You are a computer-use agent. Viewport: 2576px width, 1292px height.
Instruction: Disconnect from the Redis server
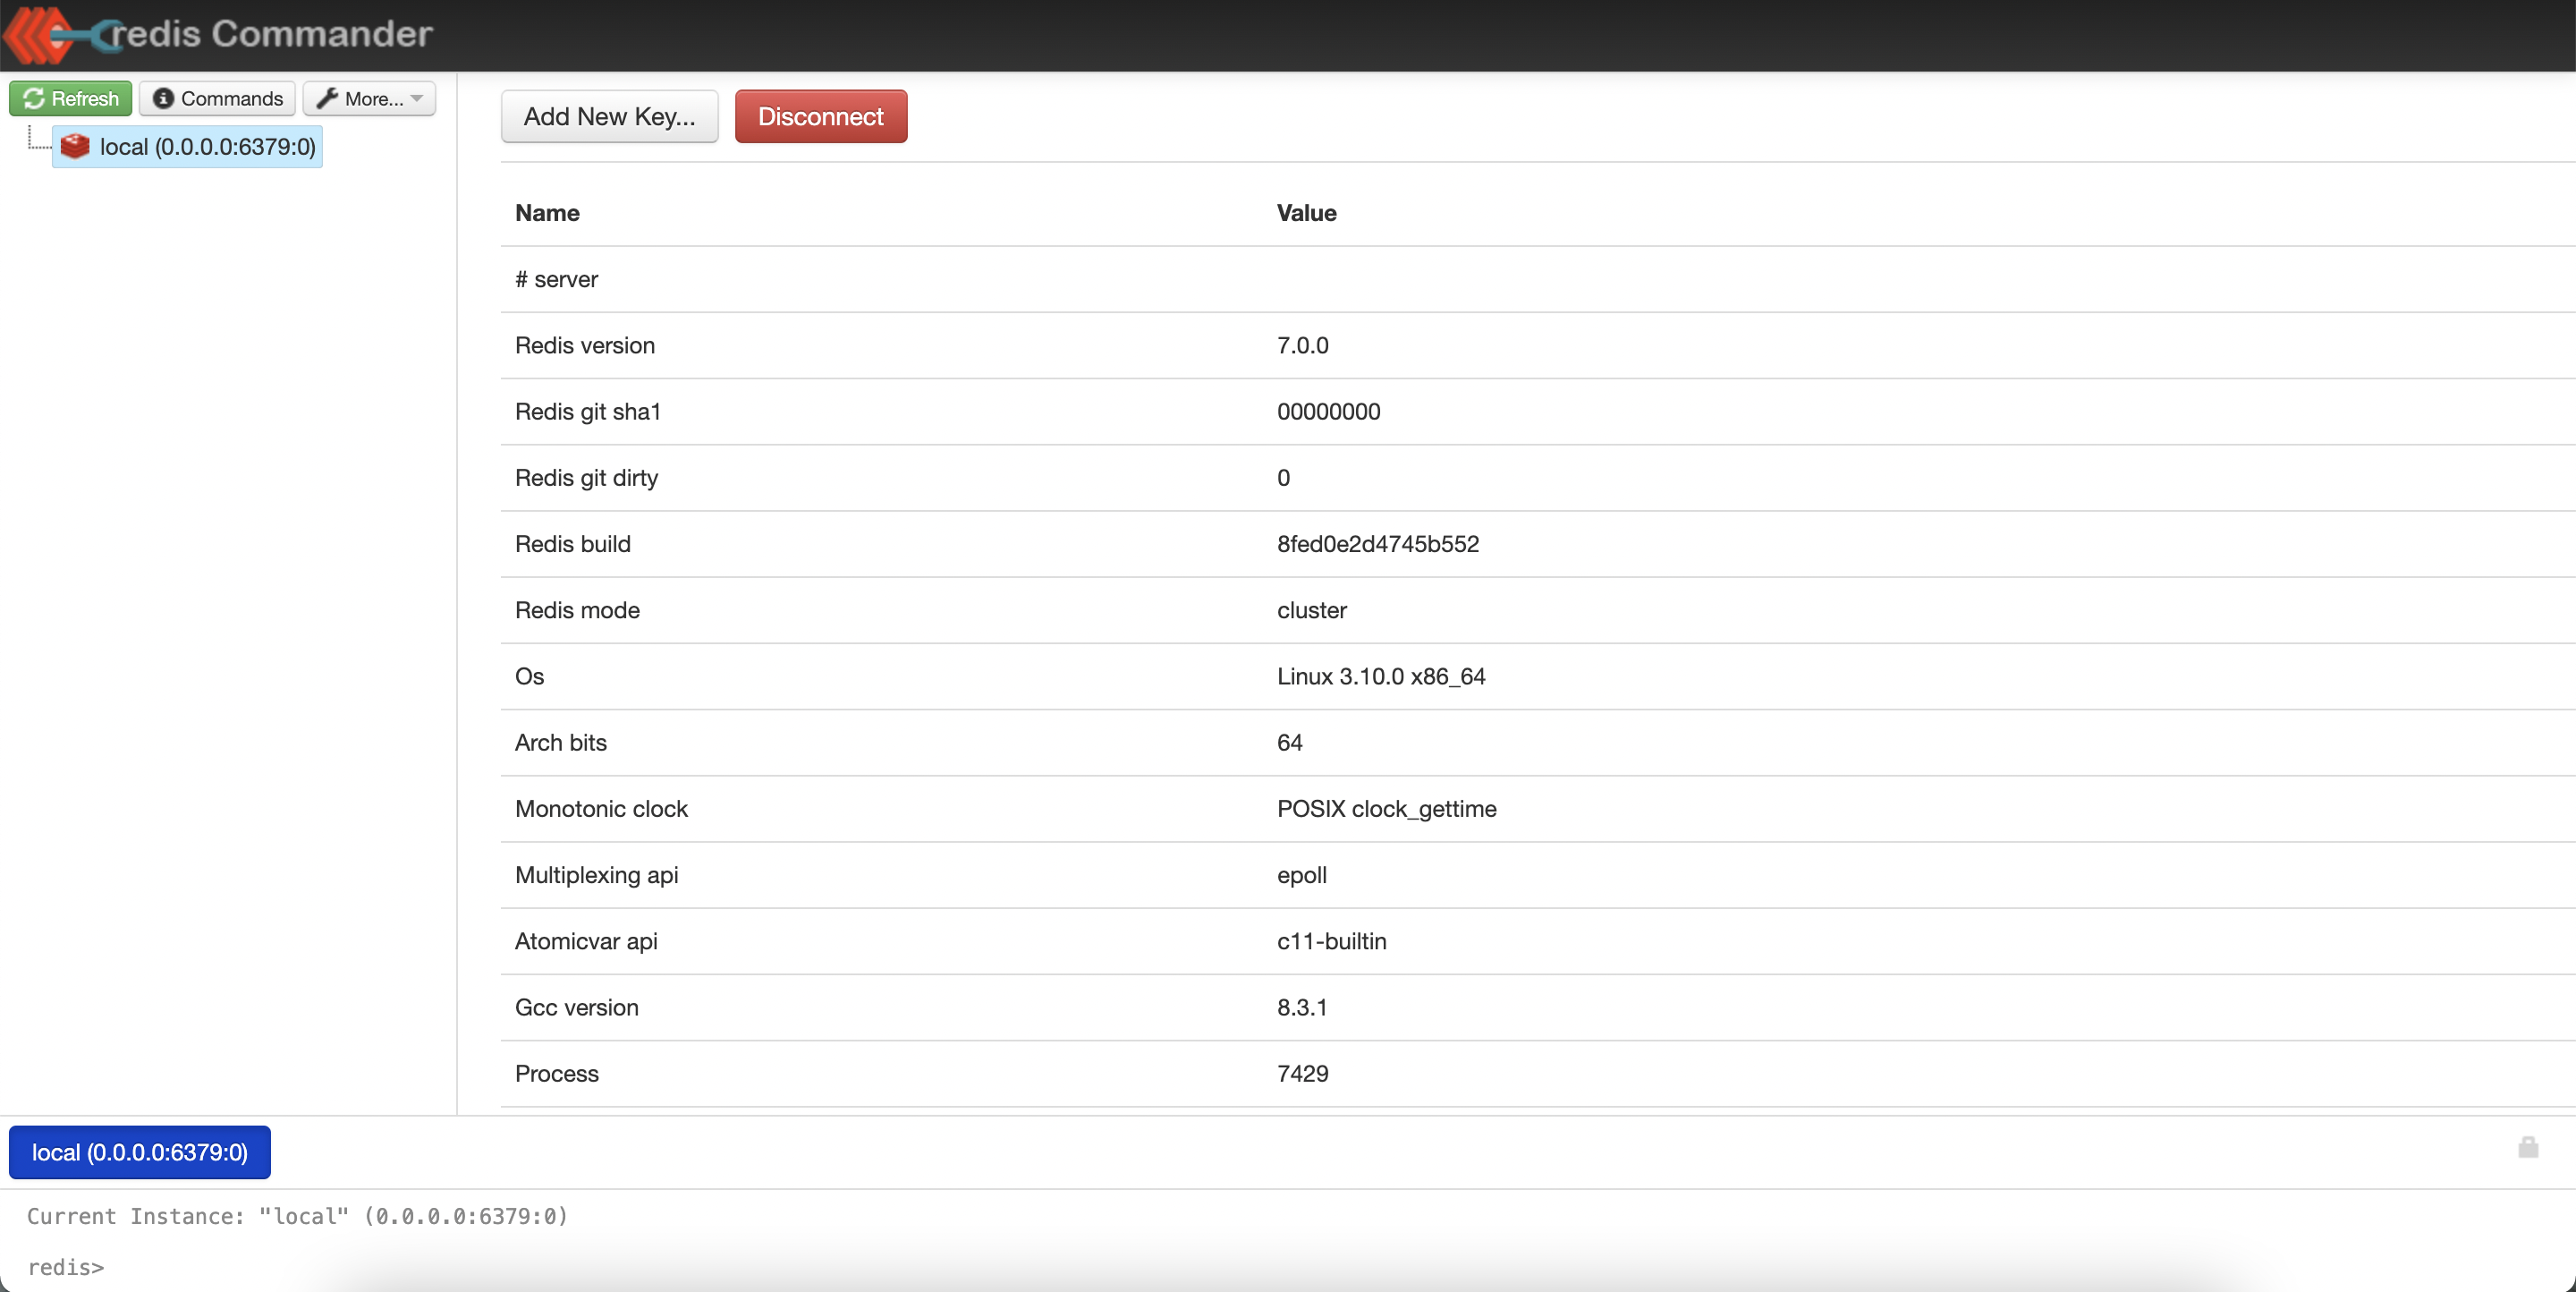point(820,116)
